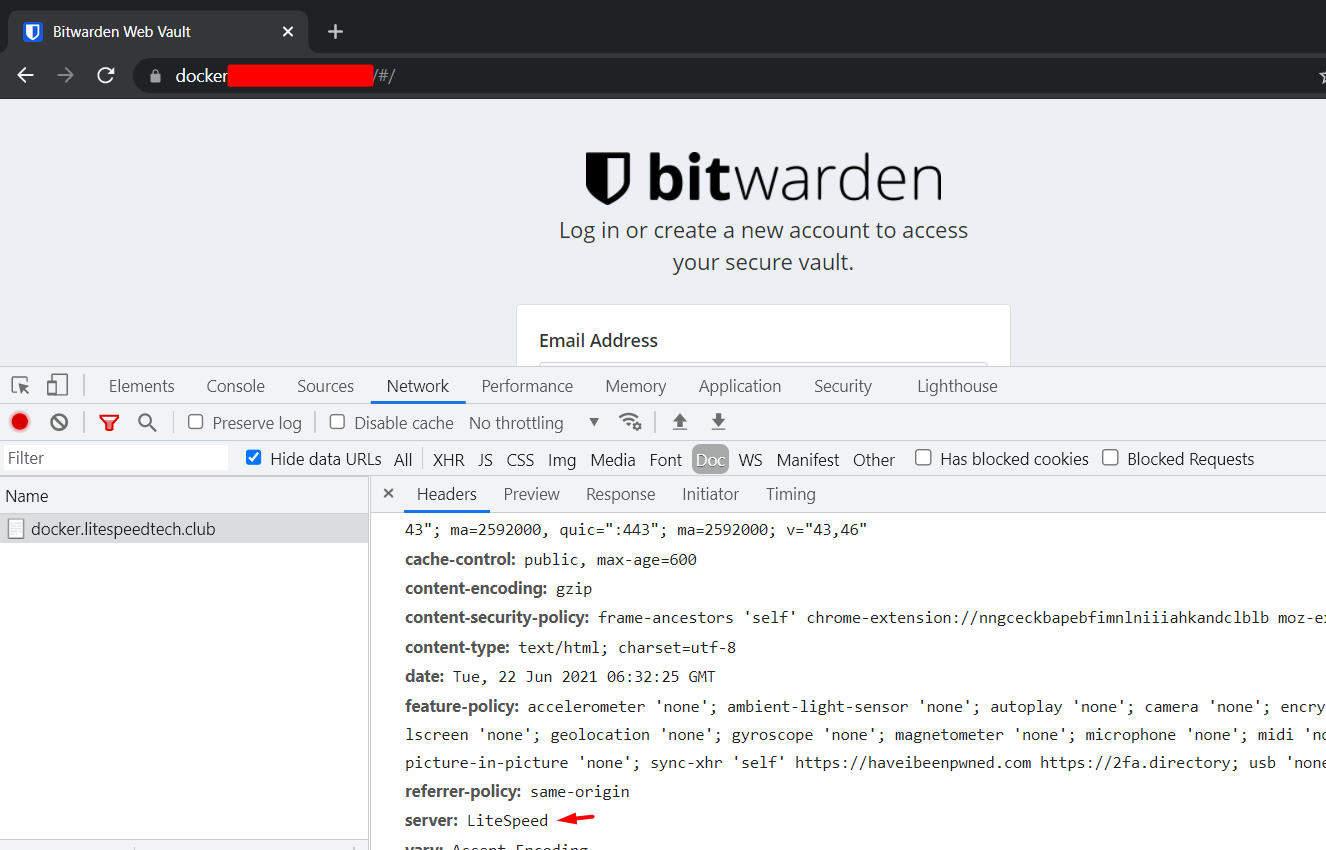Screen dimensions: 1326x850
Task: Click the padlock site info icon
Action: click(154, 76)
